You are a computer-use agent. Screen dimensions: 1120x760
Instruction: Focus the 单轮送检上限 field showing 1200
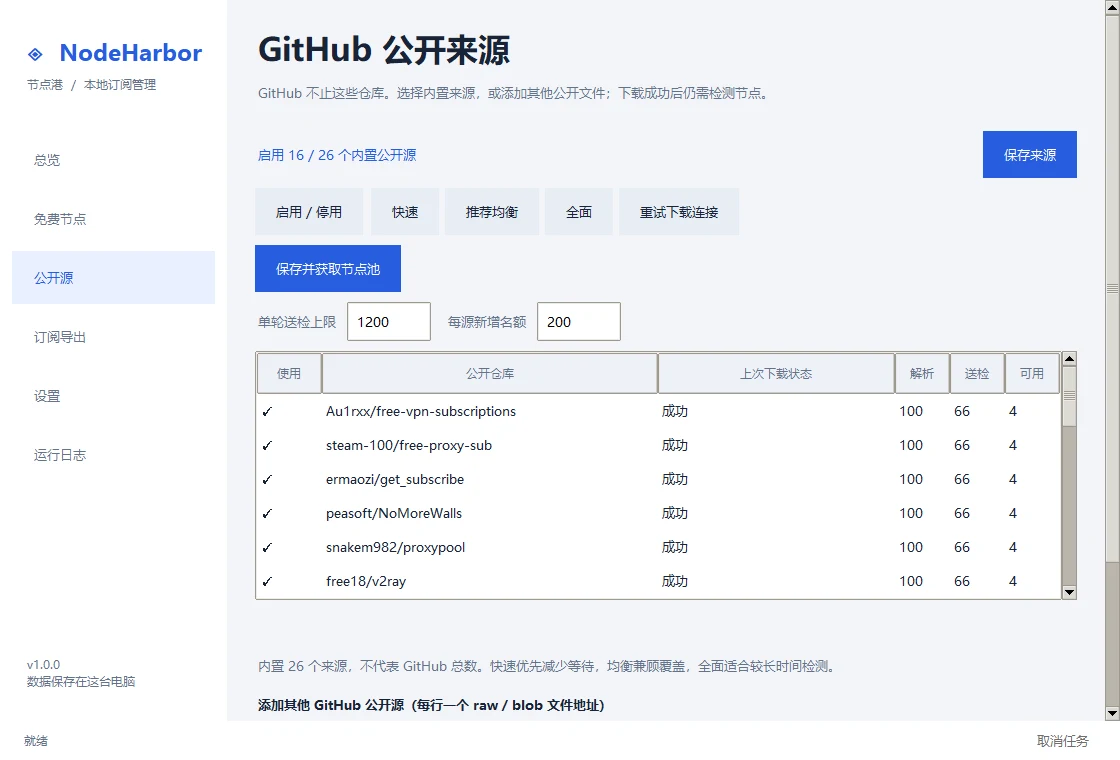click(389, 321)
